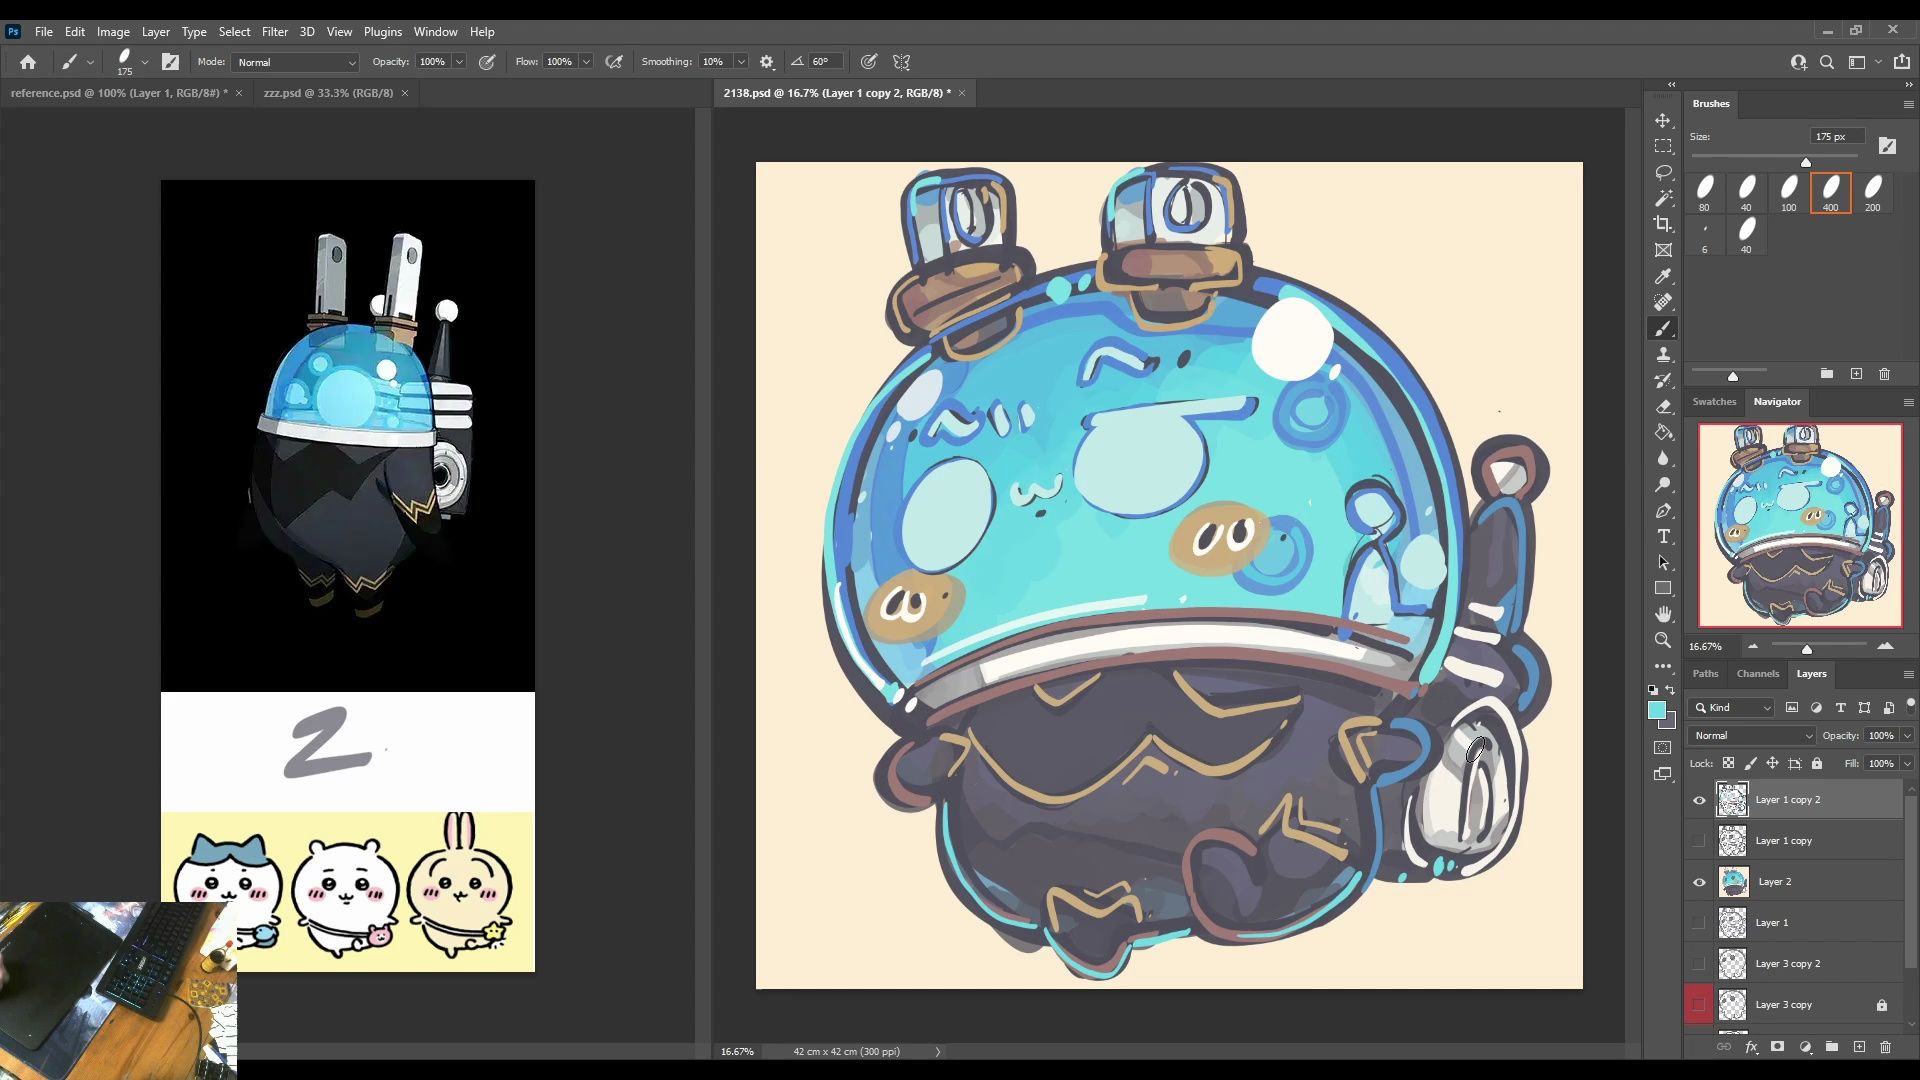Viewport: 1920px width, 1080px height.
Task: Select the Blur tool
Action: [x=1663, y=458]
